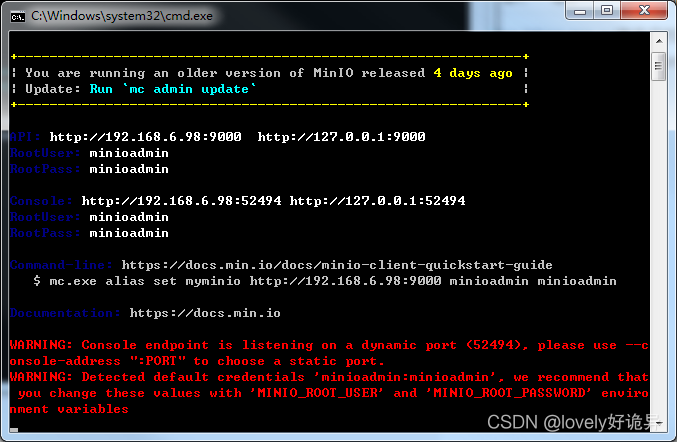Viewport: 677px width, 442px height.
Task: Click the minioadmin value under Console RootUser
Action: [x=129, y=217]
